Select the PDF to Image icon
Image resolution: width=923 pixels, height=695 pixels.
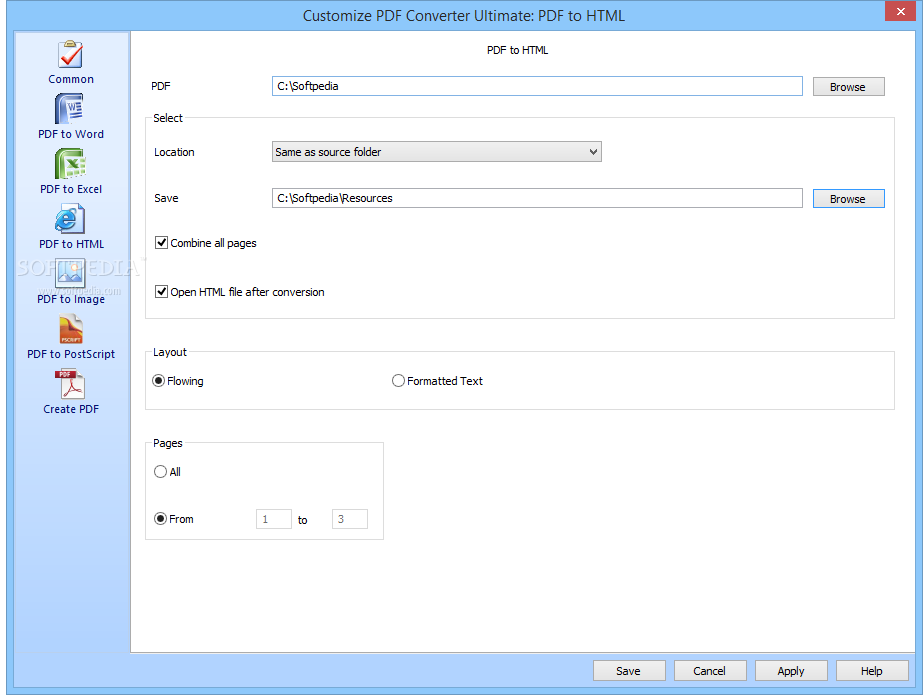pyautogui.click(x=71, y=274)
